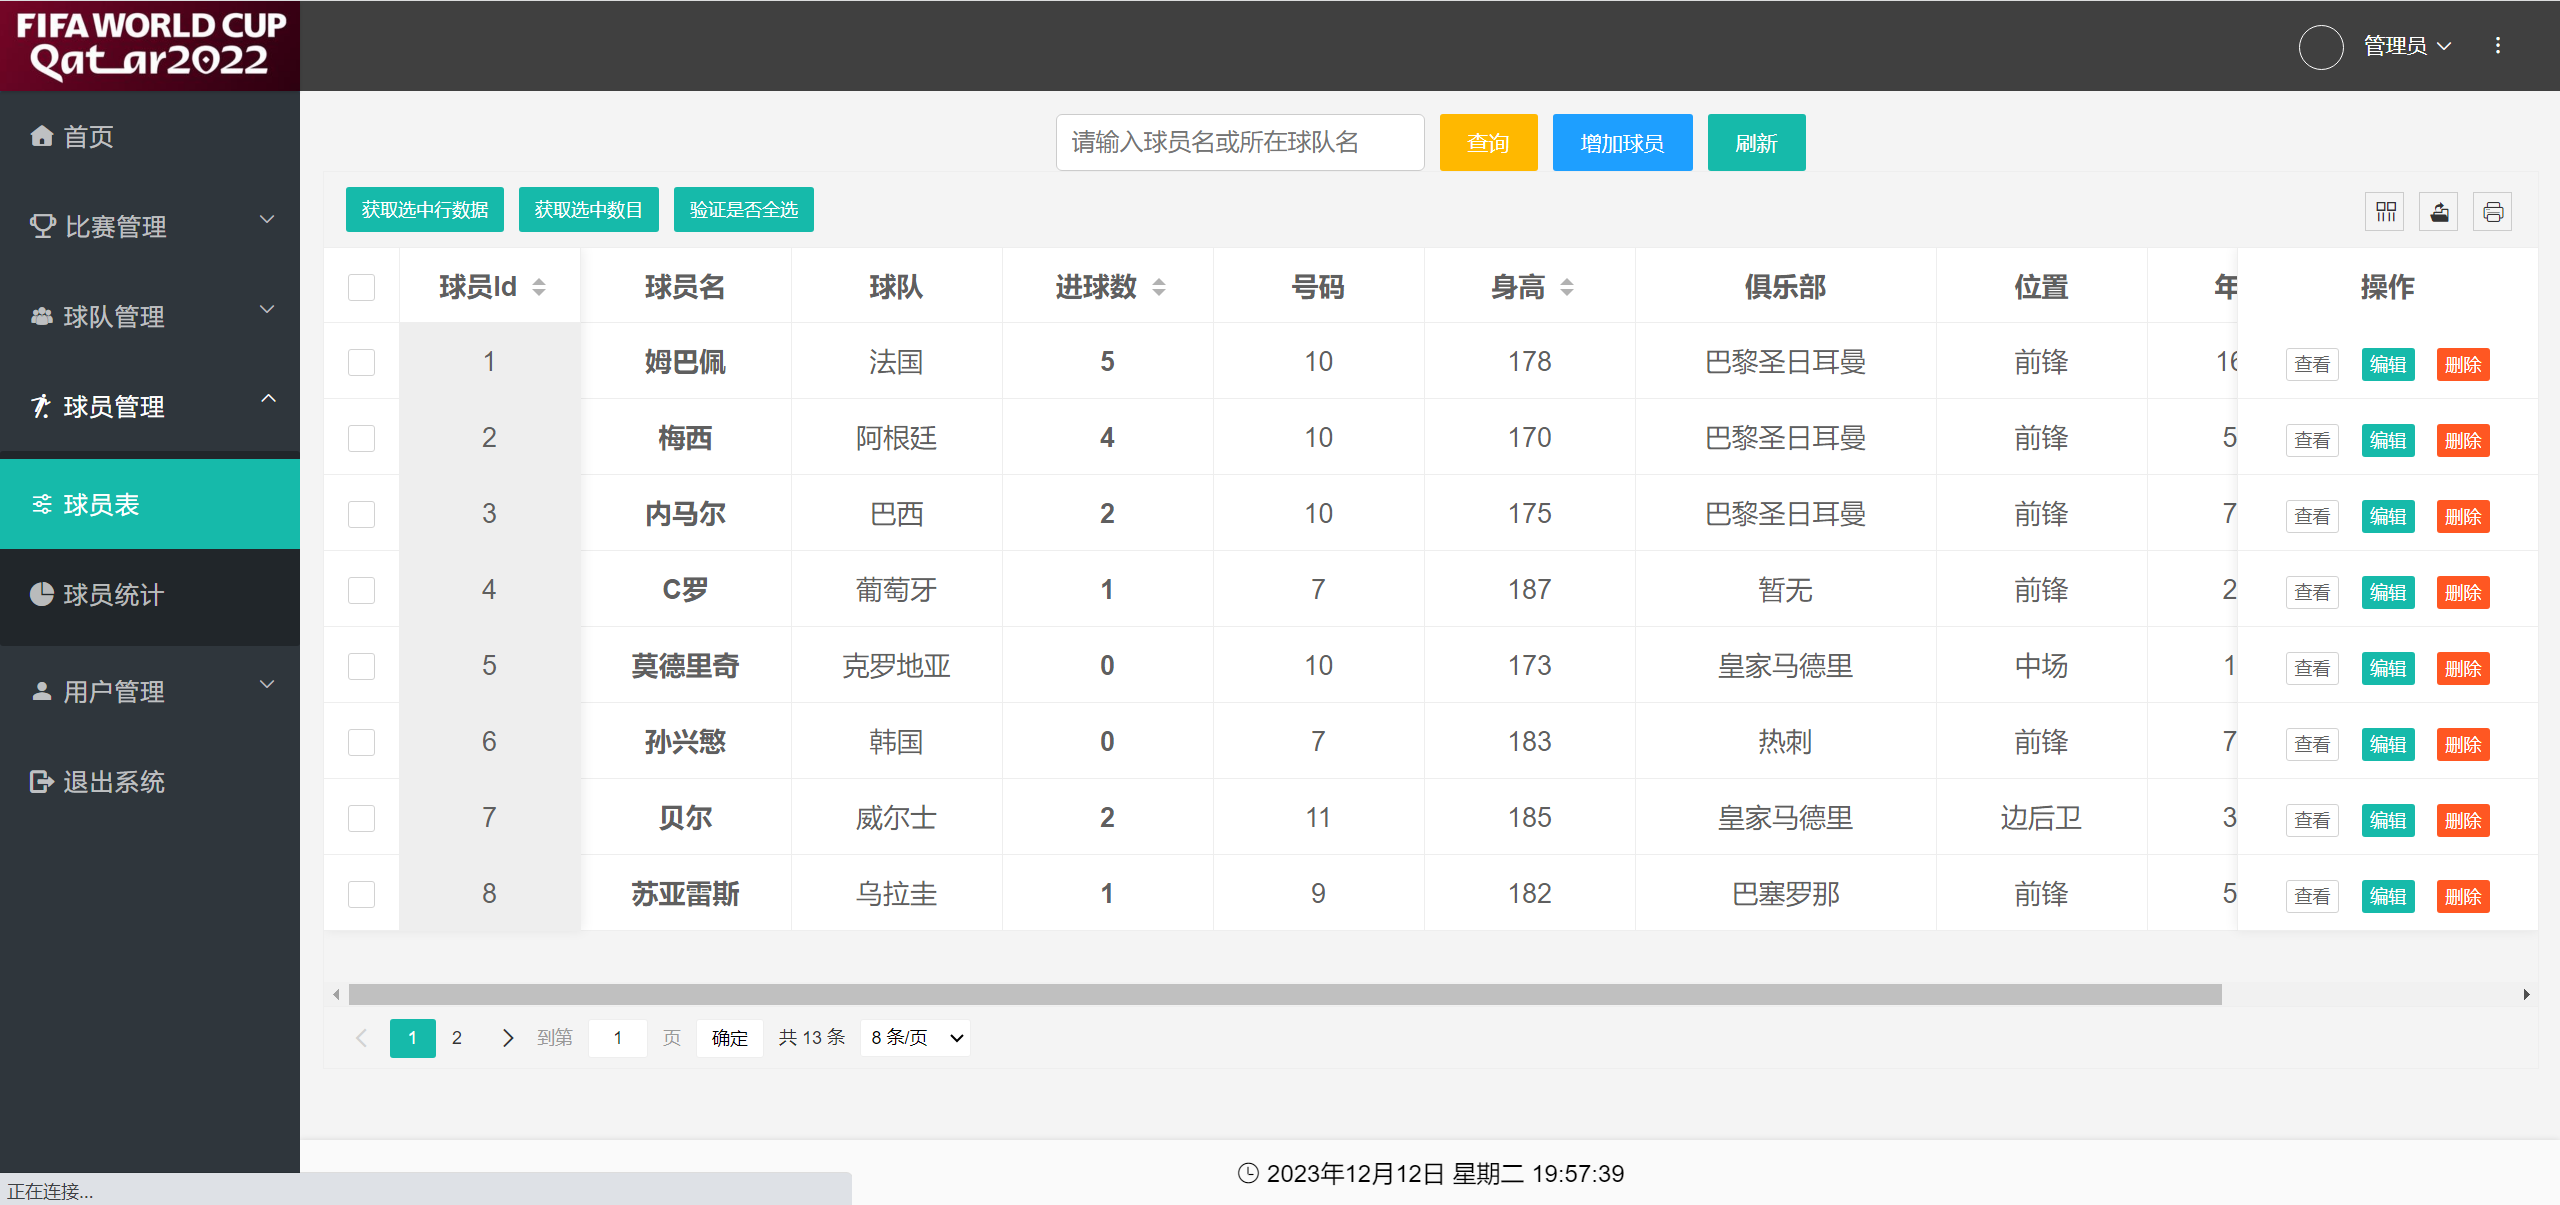Screen dimensions: 2560x1205
Task: Check the row checkbox for 梅西
Action: coord(361,438)
